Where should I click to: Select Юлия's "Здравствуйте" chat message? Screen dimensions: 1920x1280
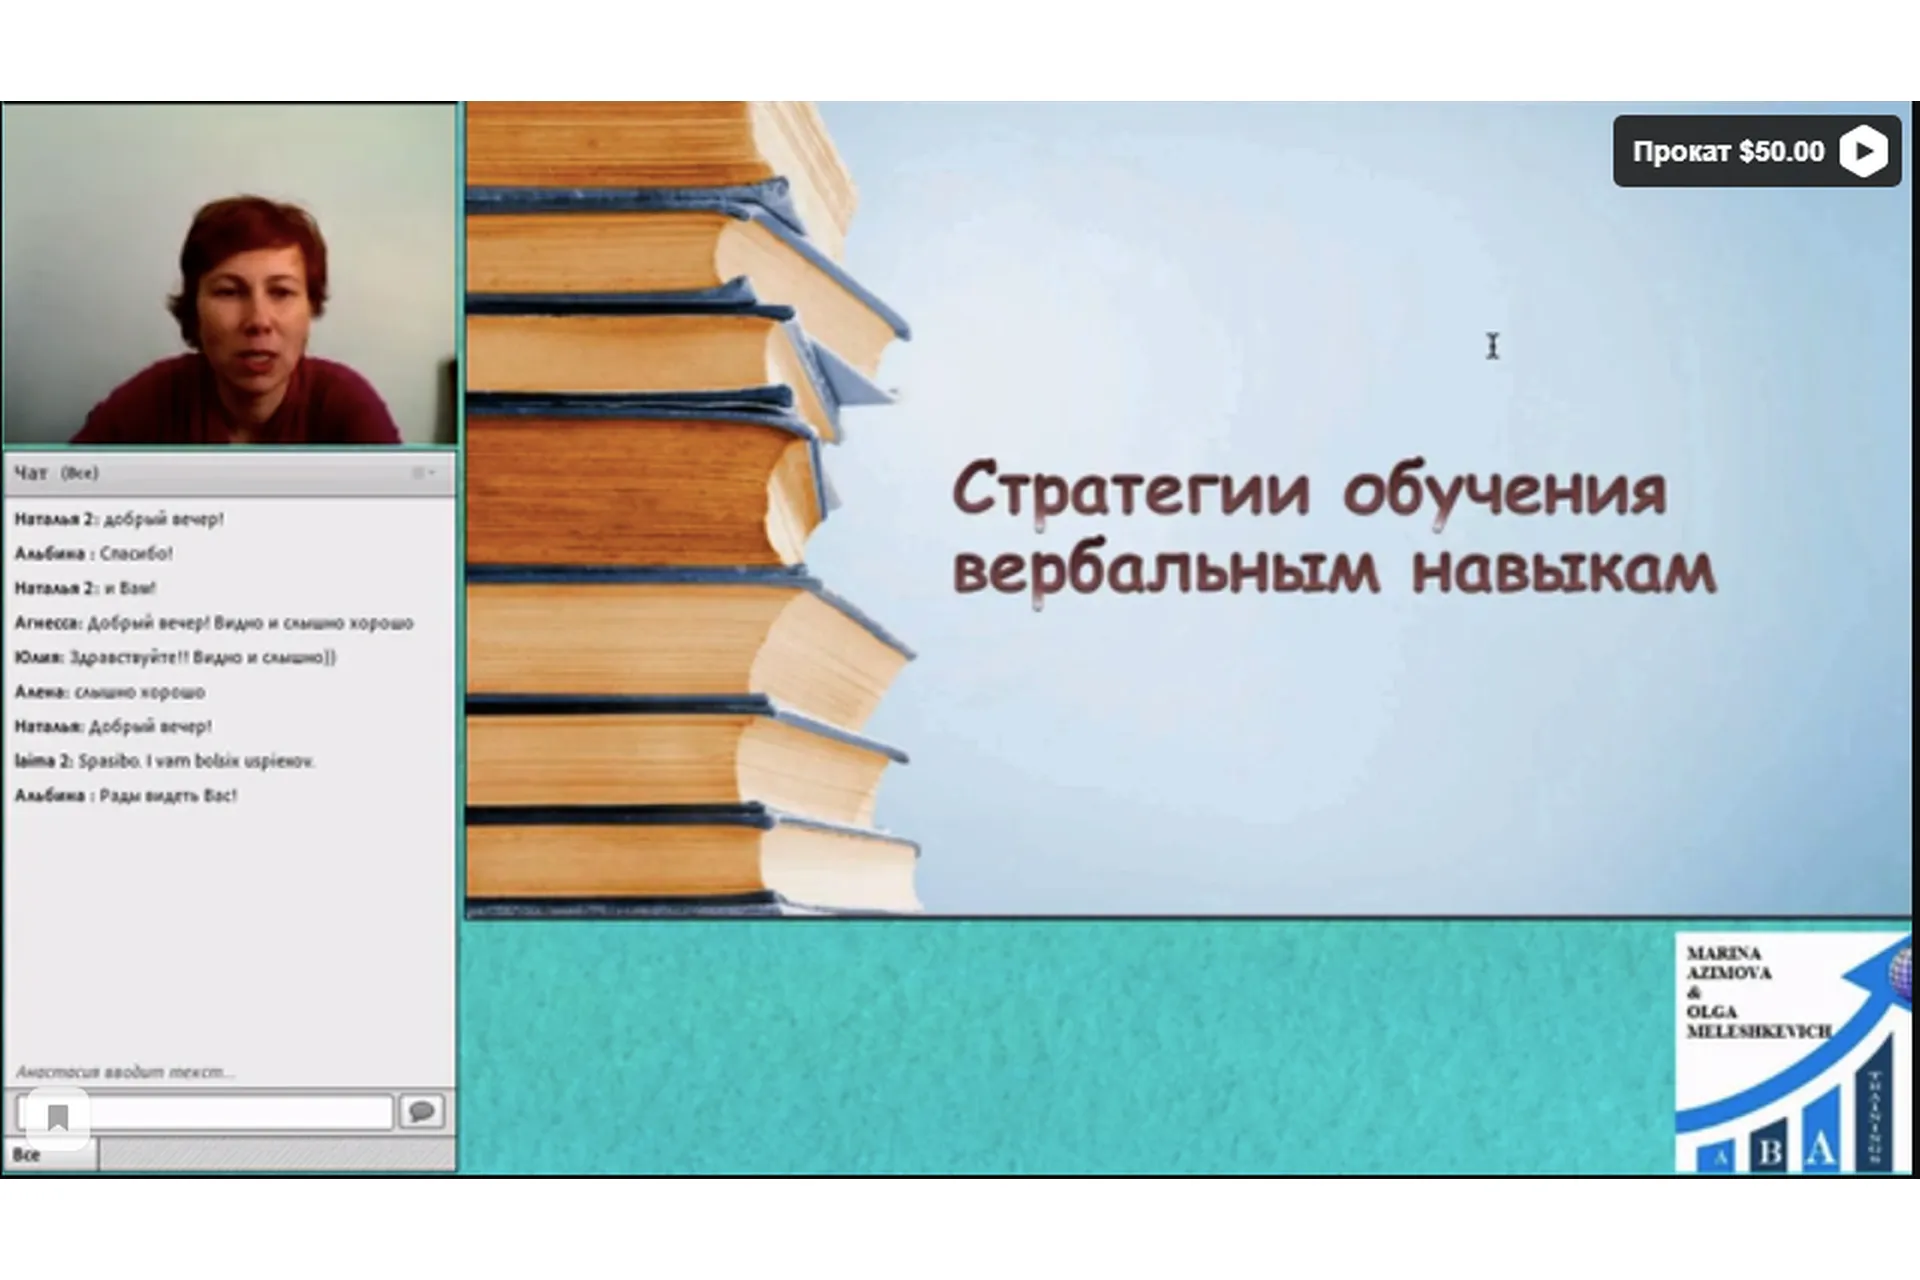pos(175,657)
